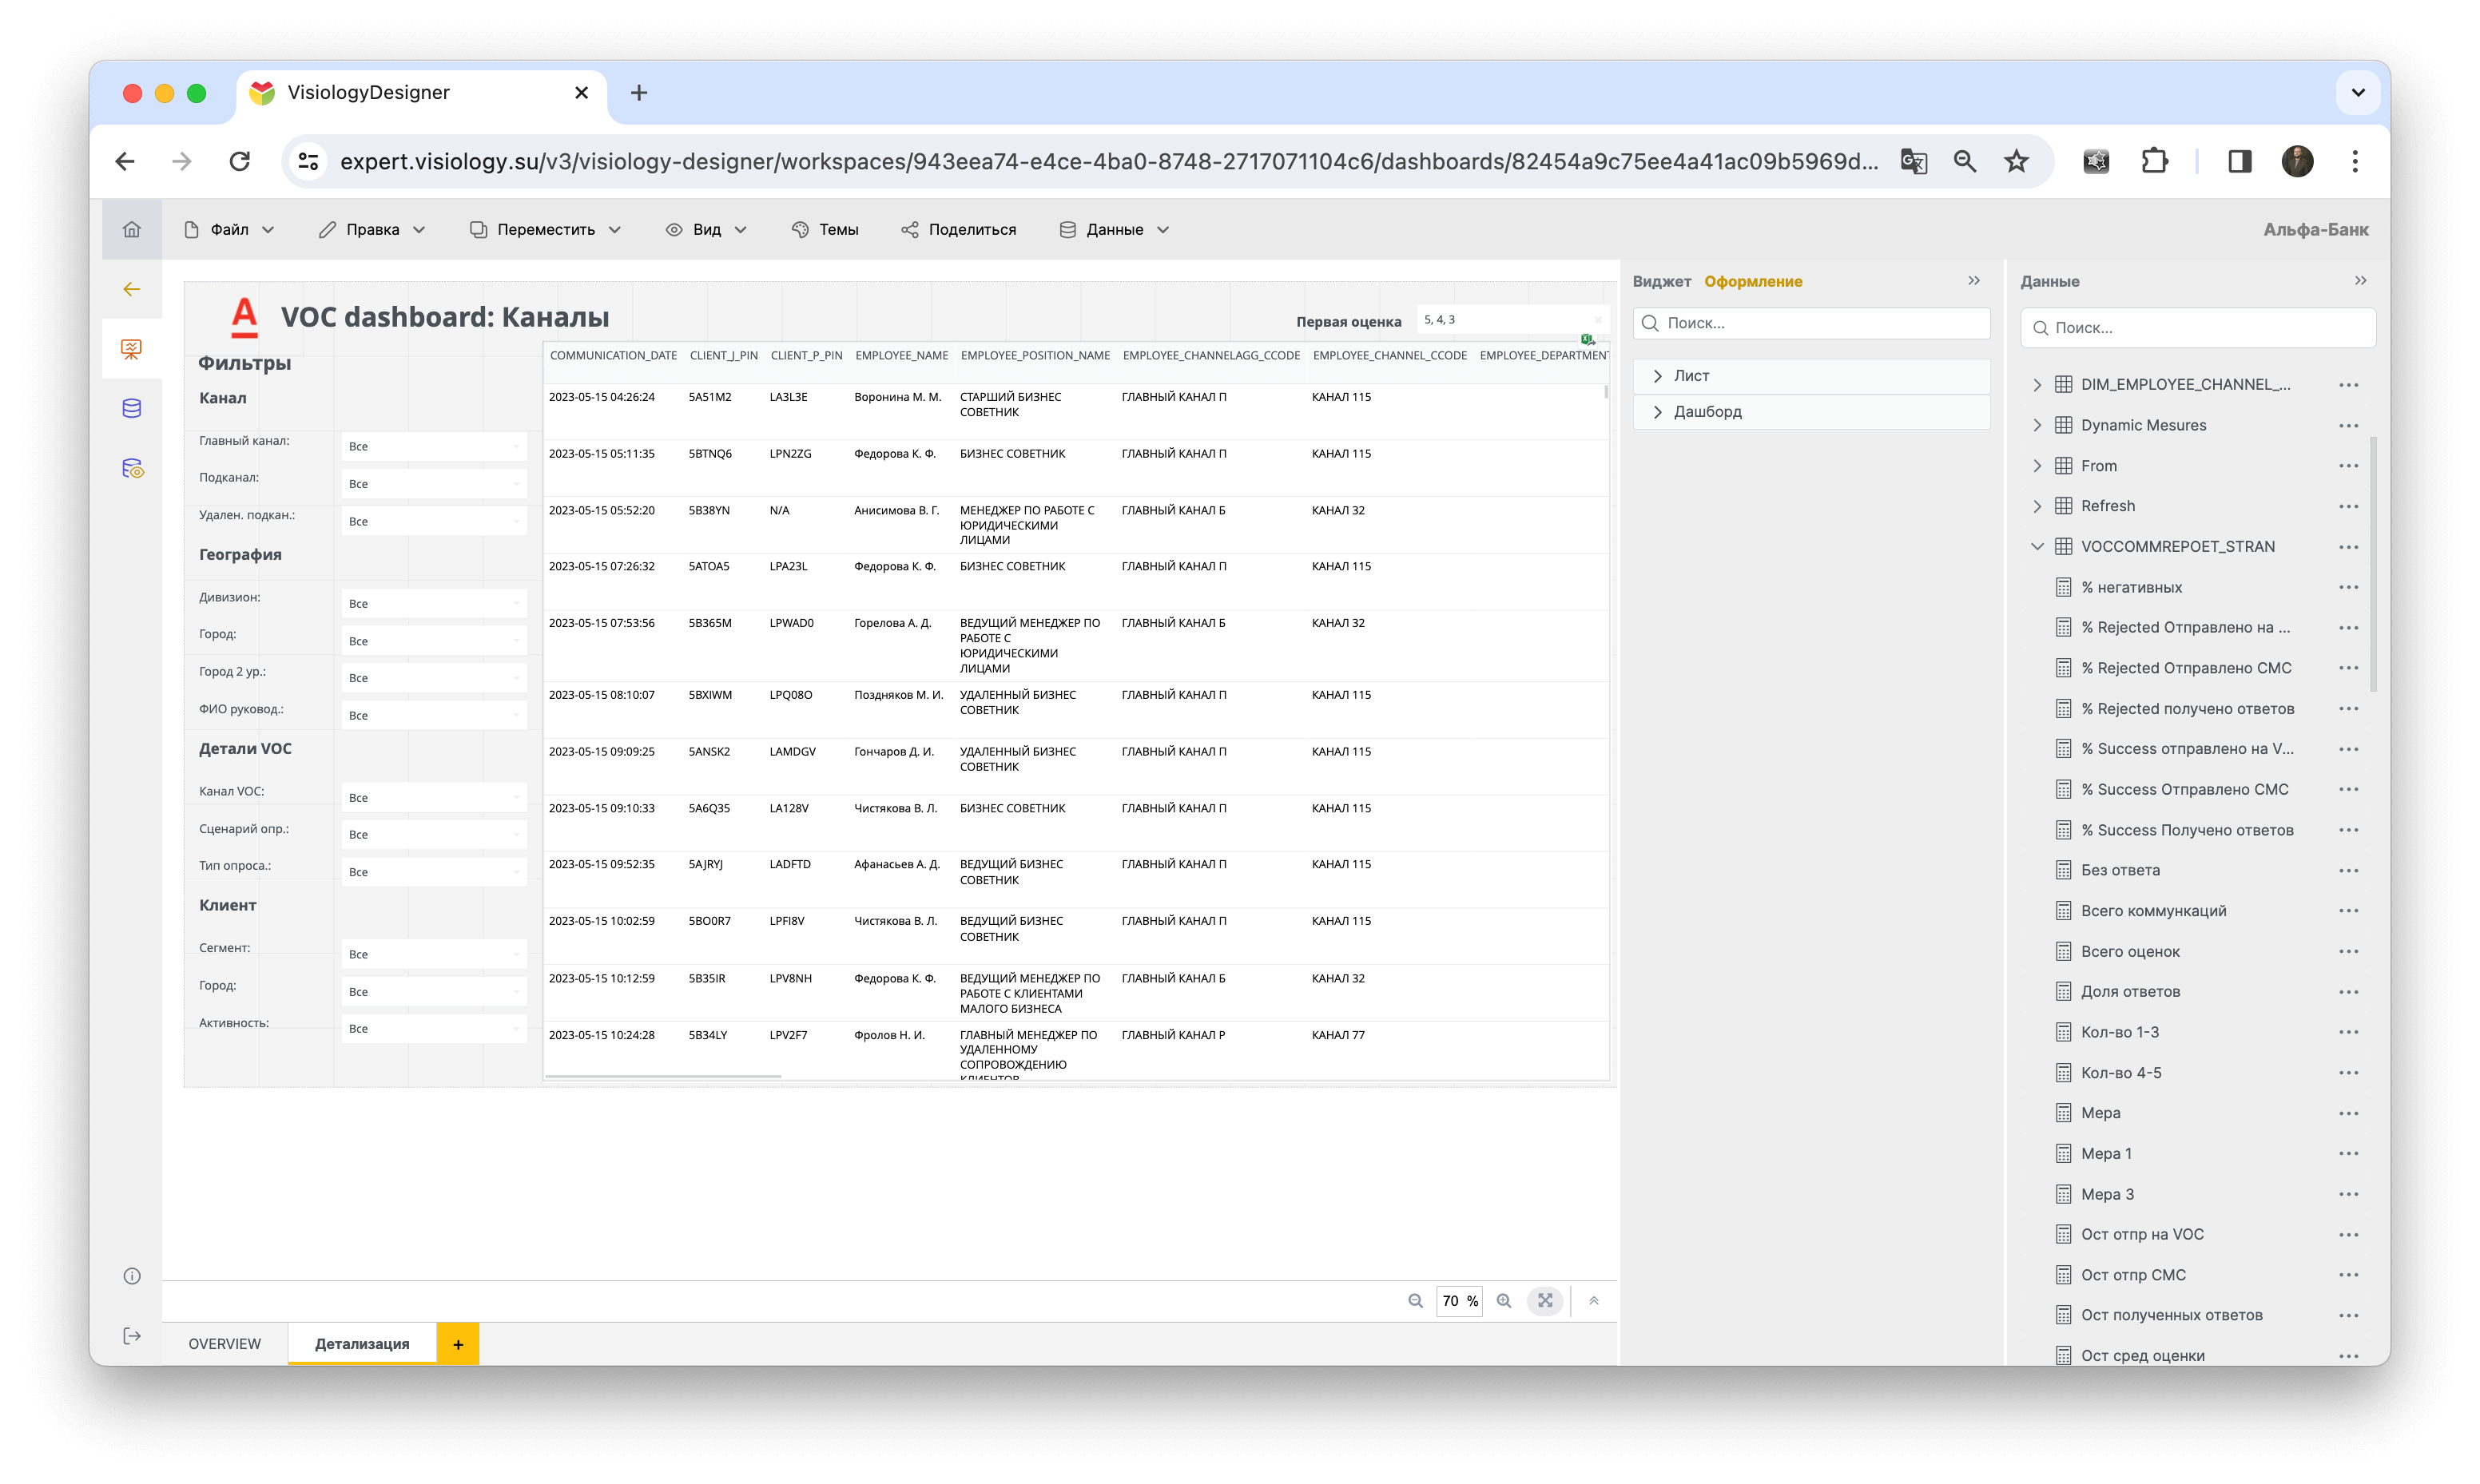
Task: Zoom out the canvas with minus magnifier
Action: pyautogui.click(x=1415, y=1301)
